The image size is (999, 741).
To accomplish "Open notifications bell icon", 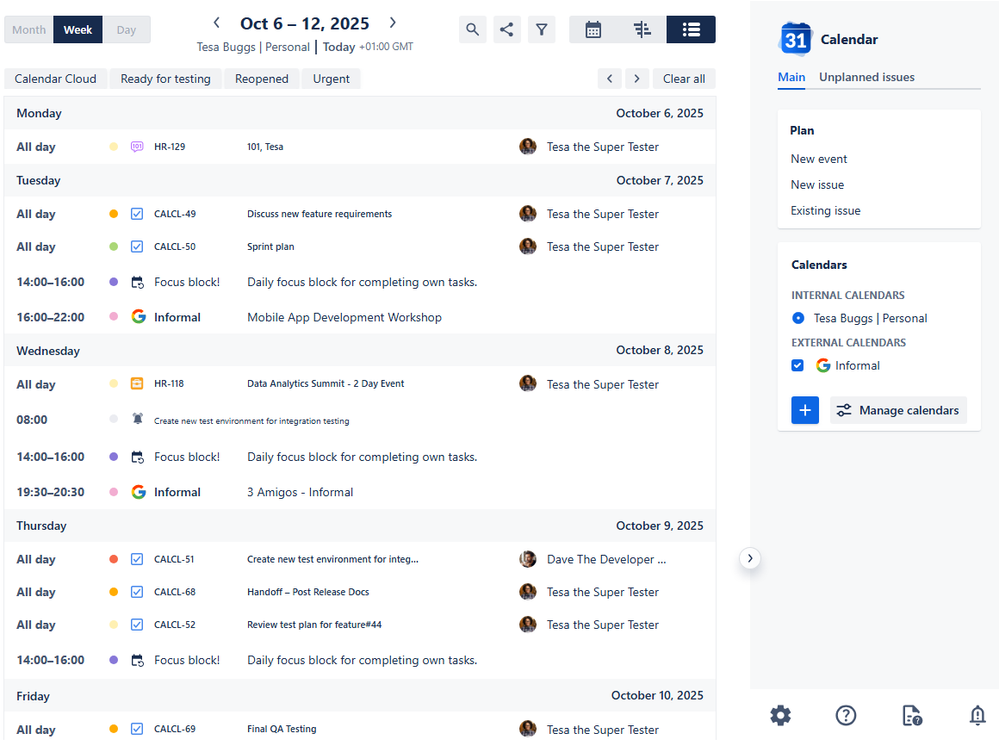I will click(977, 716).
